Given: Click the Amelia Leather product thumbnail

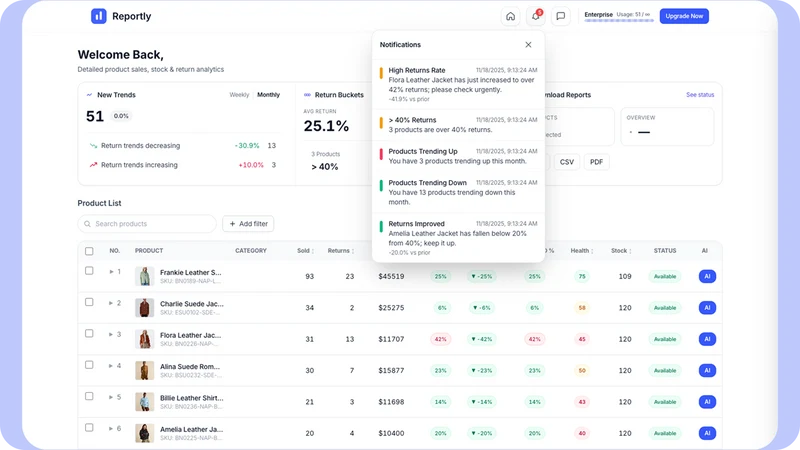Looking at the screenshot, I should pos(144,433).
